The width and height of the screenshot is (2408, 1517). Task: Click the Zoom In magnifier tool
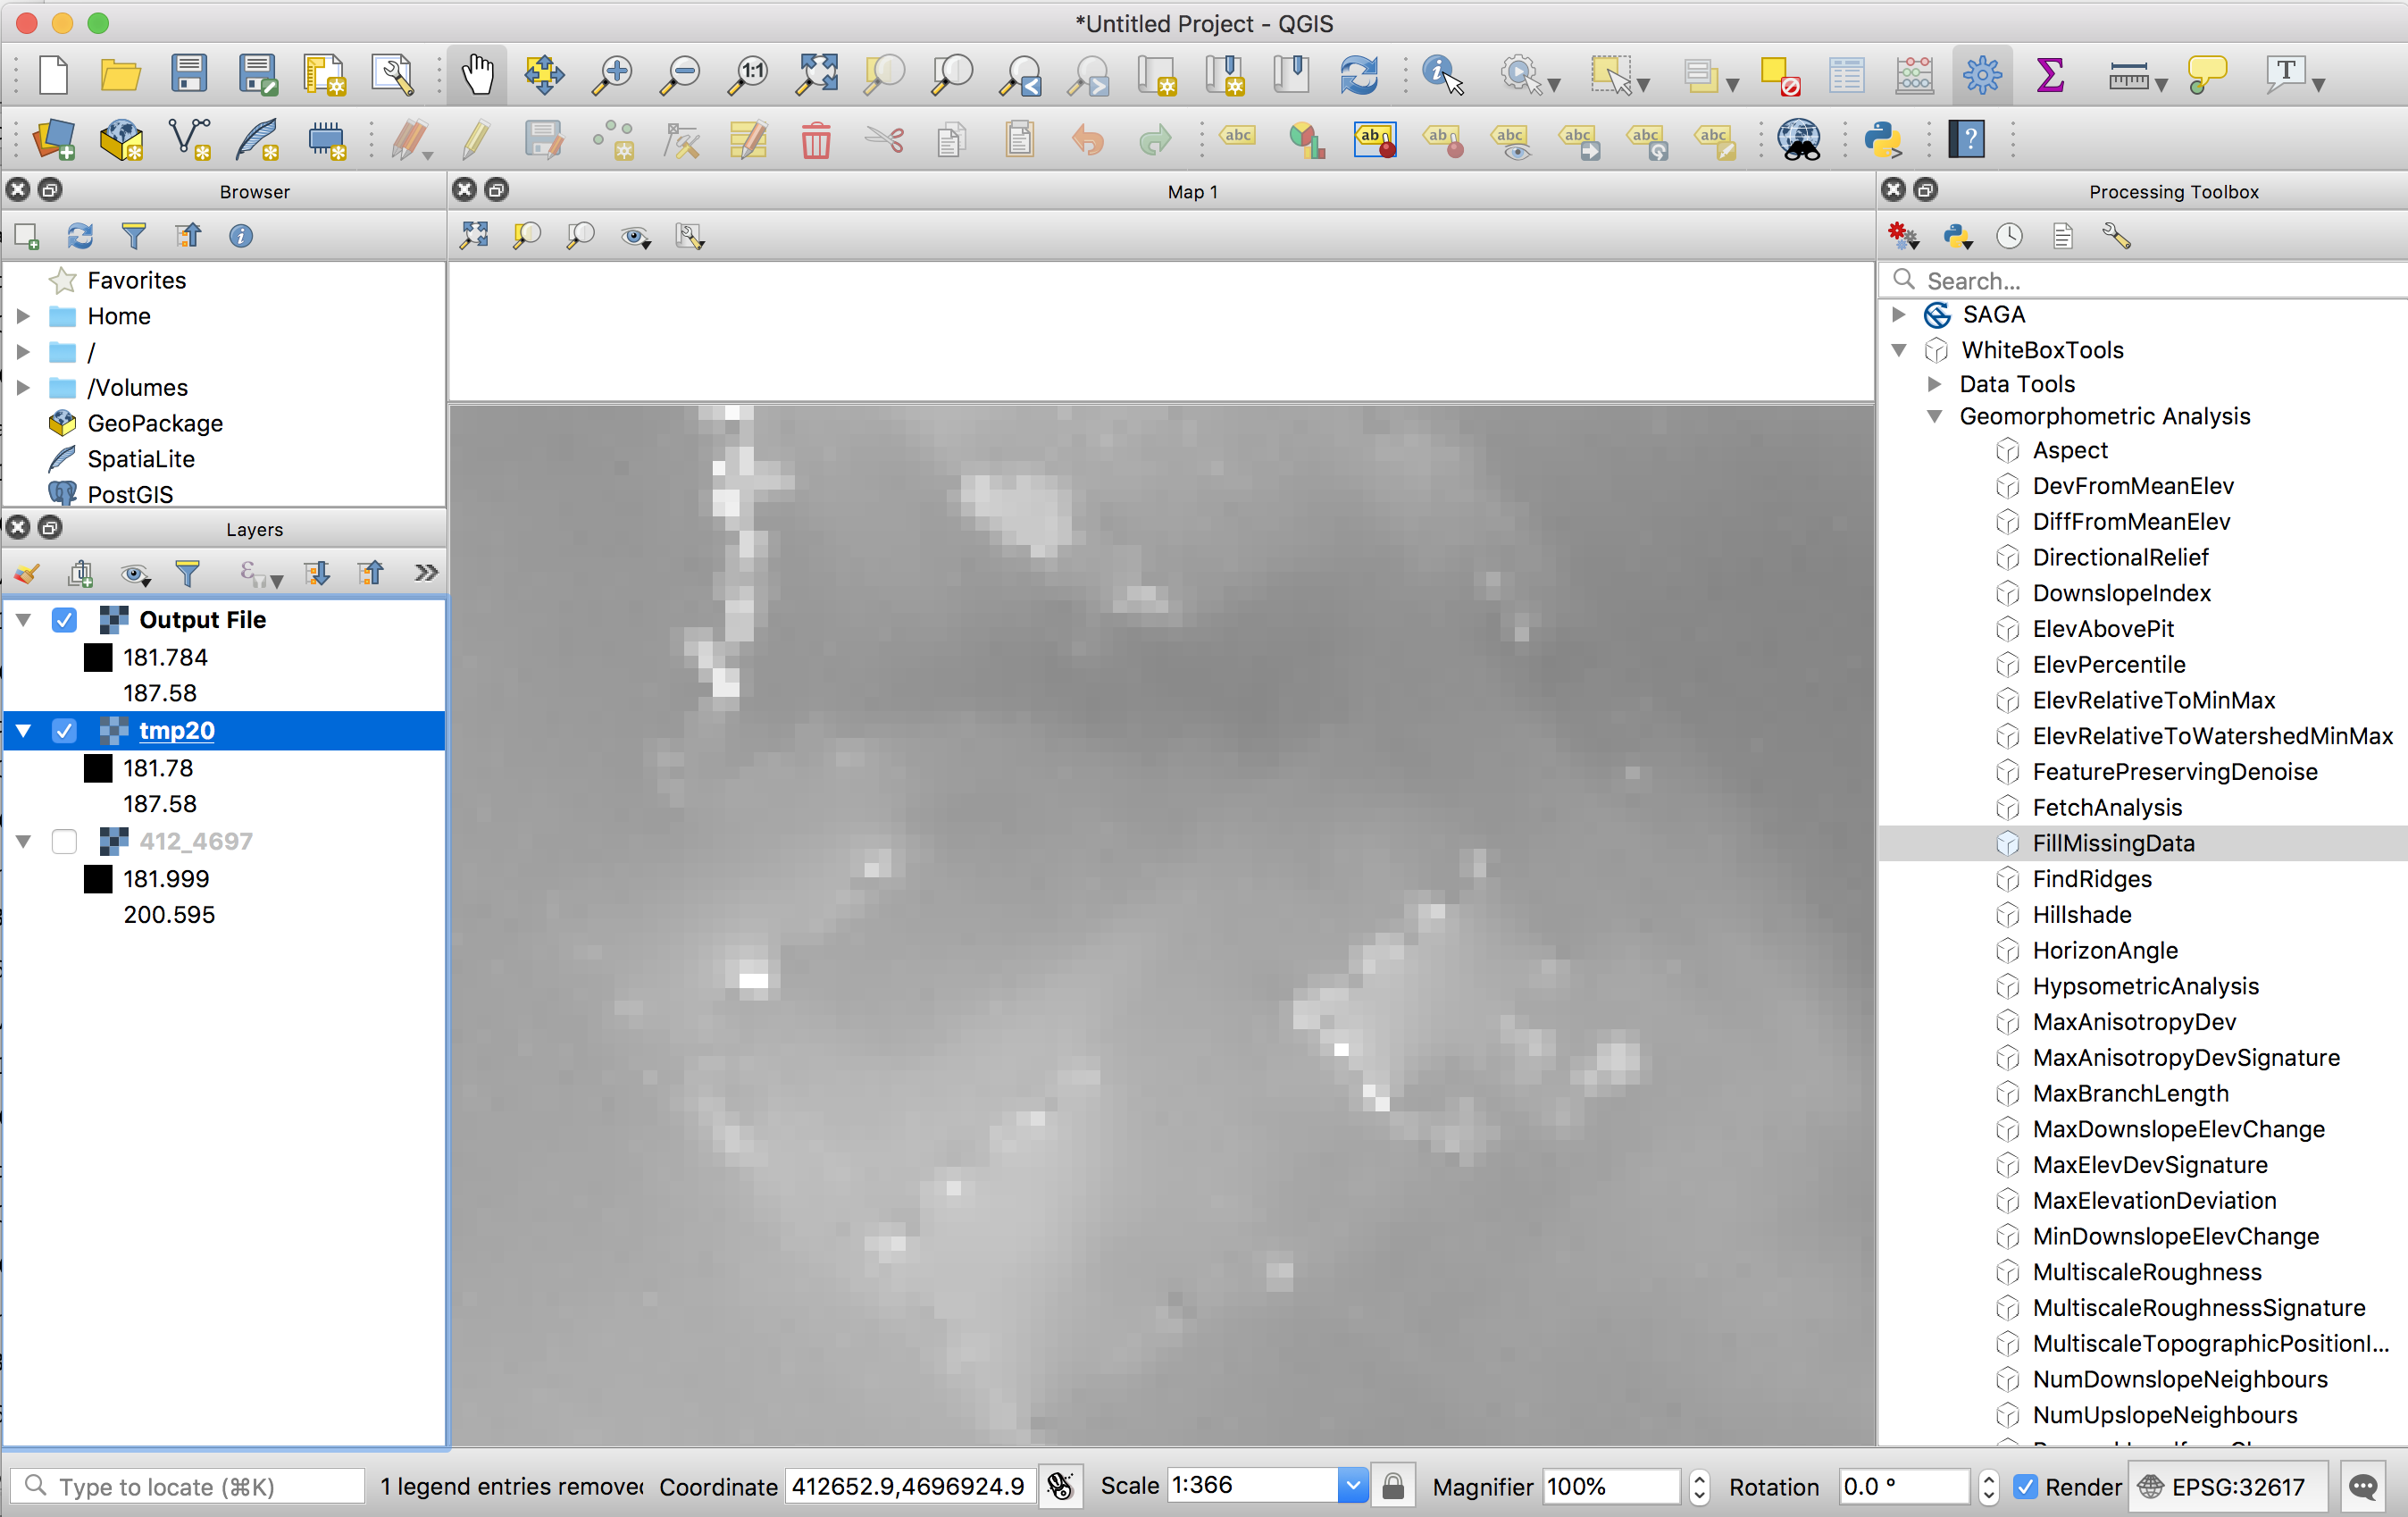coord(612,75)
